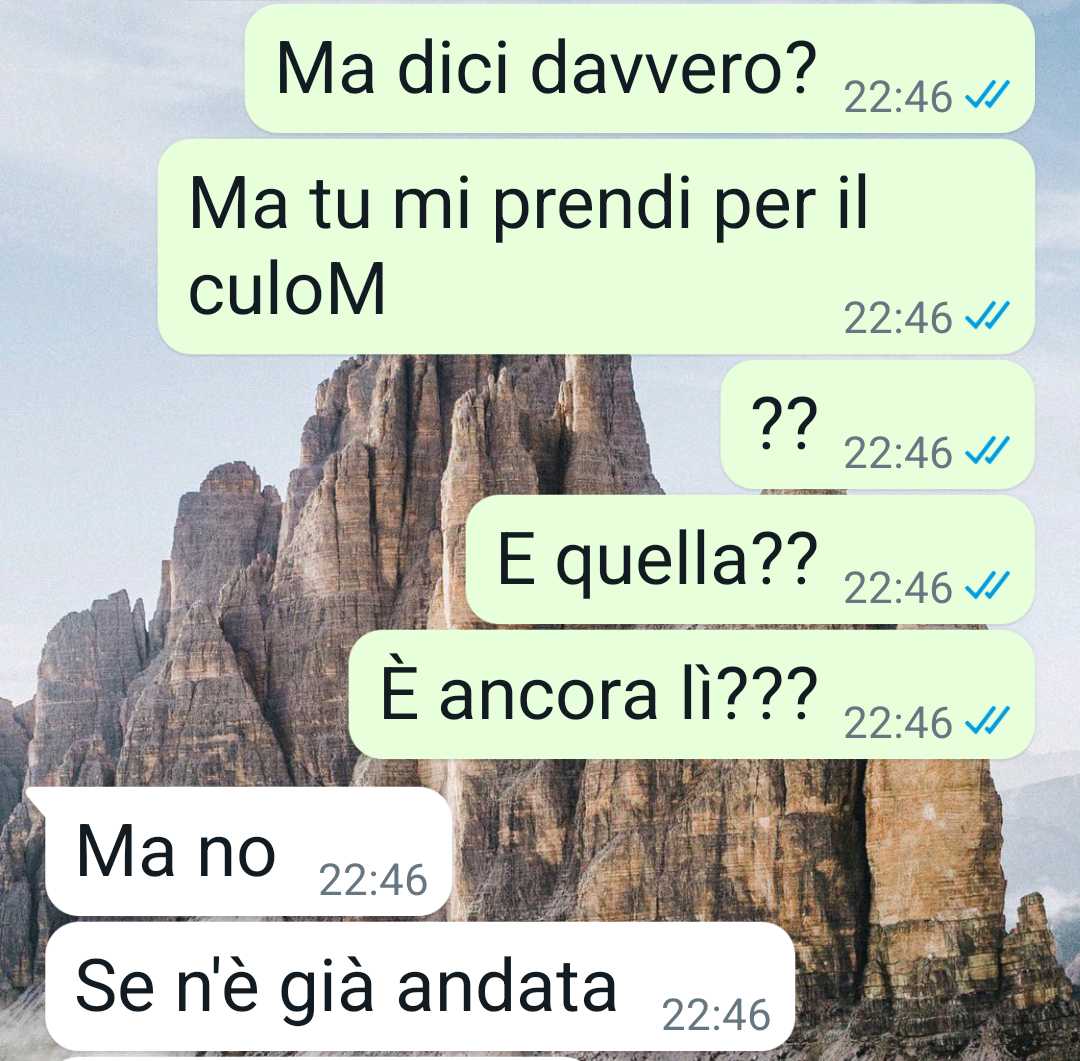The image size is (1080, 1061).
Task: Tap the timestamp next to 'È ancora lì???'
Action: point(898,723)
